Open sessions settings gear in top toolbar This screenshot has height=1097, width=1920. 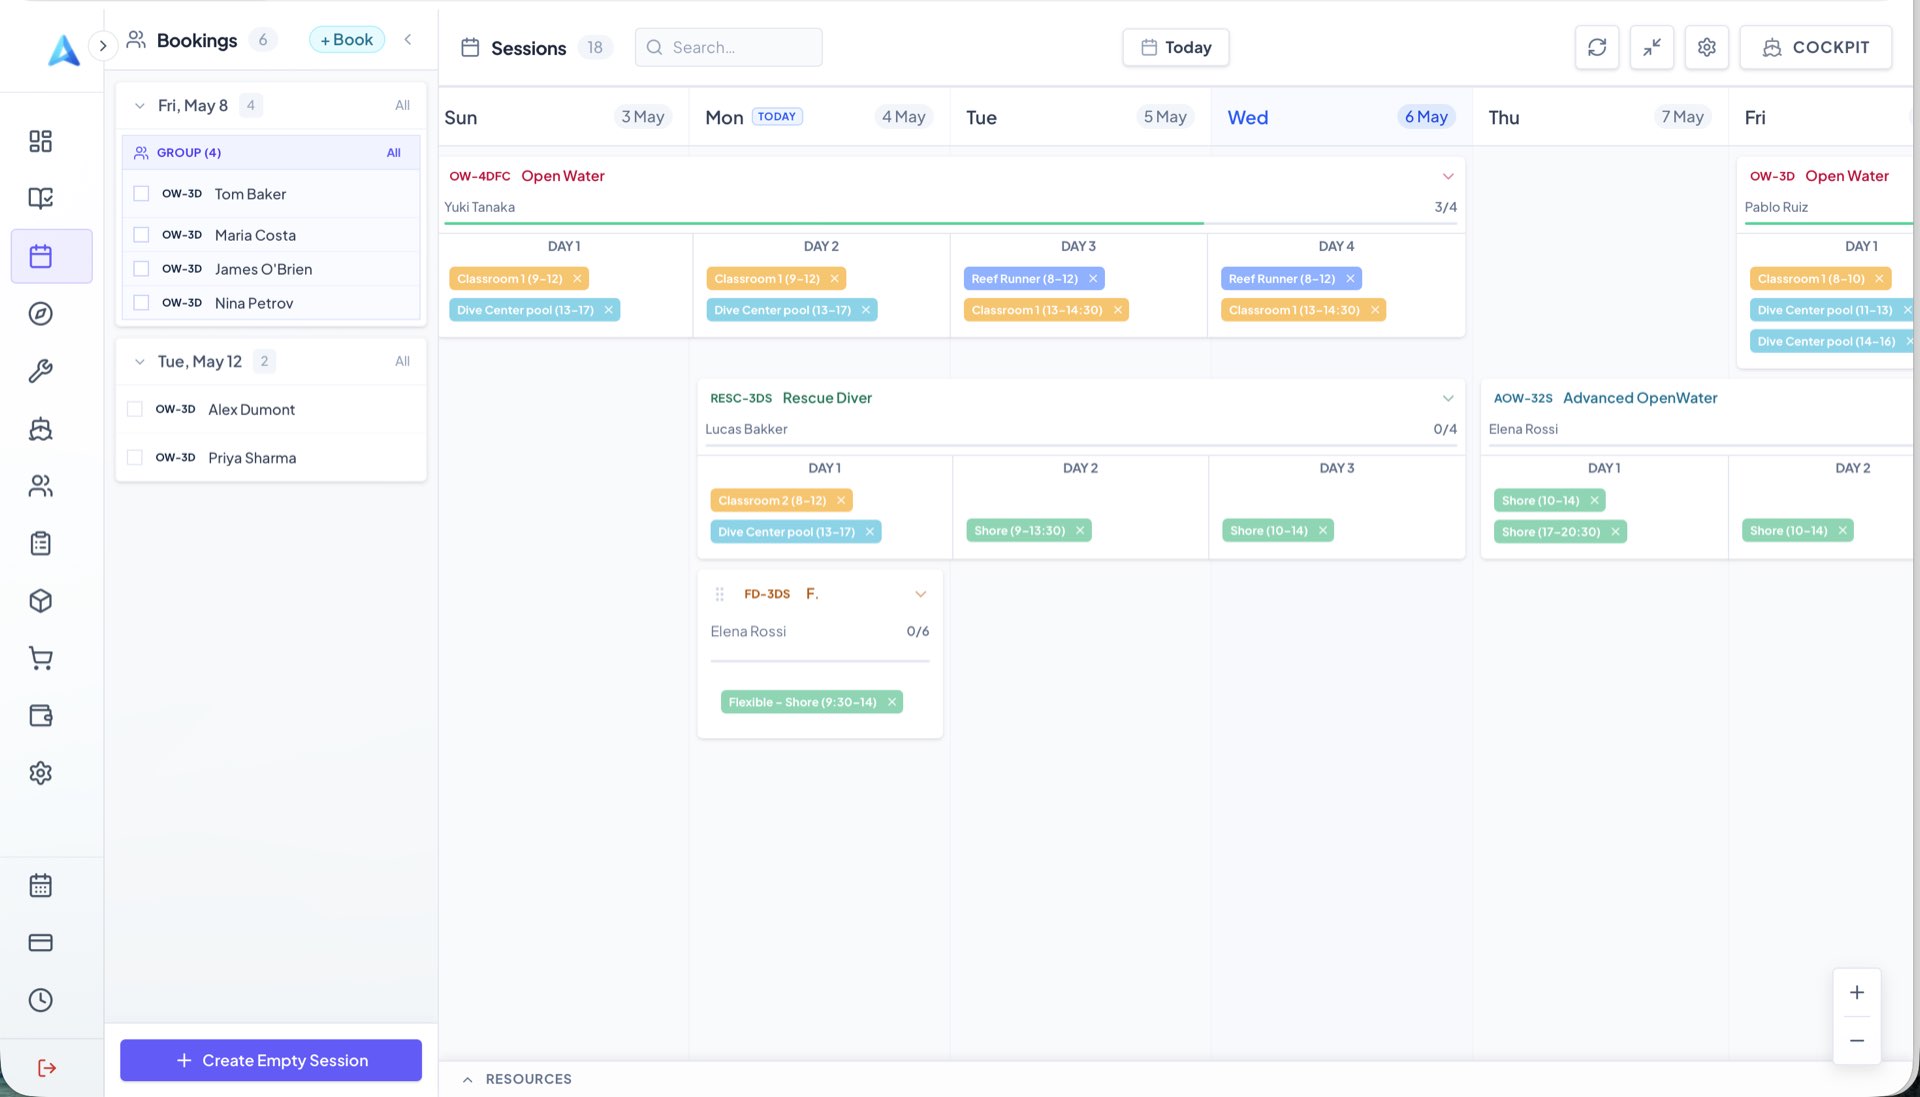[1707, 47]
